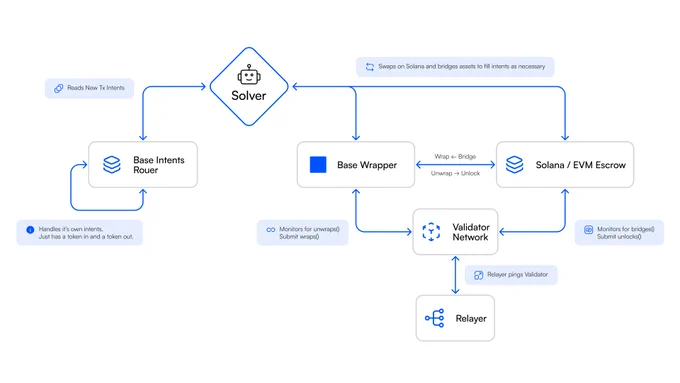680x383 pixels.
Task: Click the Solver title text
Action: 248,95
